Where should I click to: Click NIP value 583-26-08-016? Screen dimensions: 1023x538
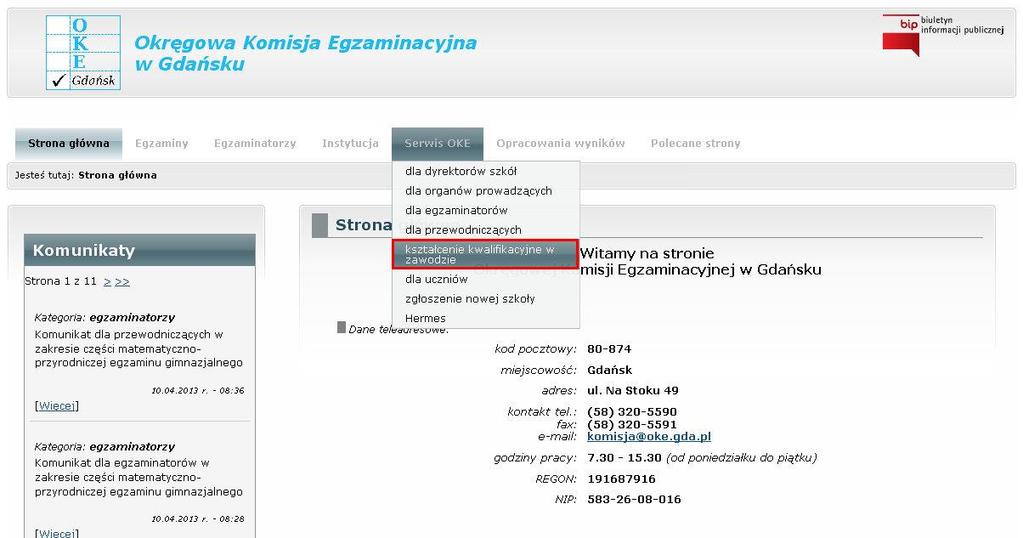point(634,500)
